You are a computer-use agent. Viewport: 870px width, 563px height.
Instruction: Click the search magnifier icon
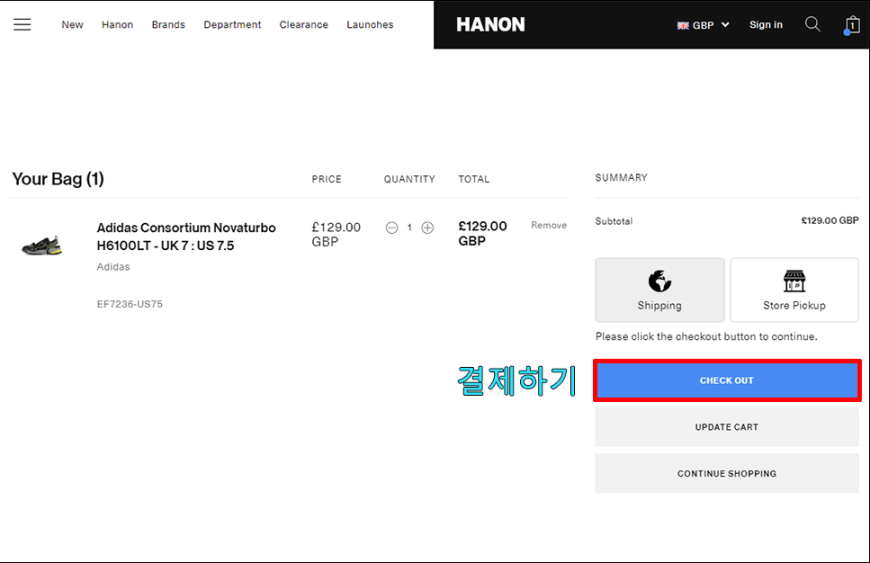[x=812, y=24]
